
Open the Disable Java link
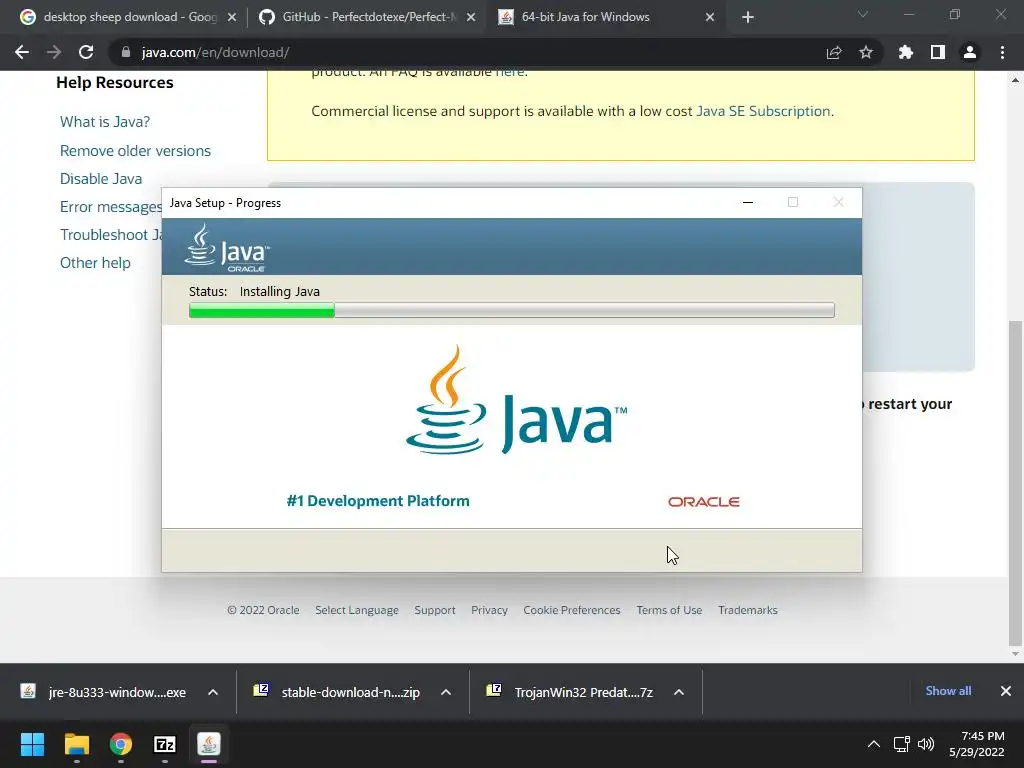click(101, 179)
